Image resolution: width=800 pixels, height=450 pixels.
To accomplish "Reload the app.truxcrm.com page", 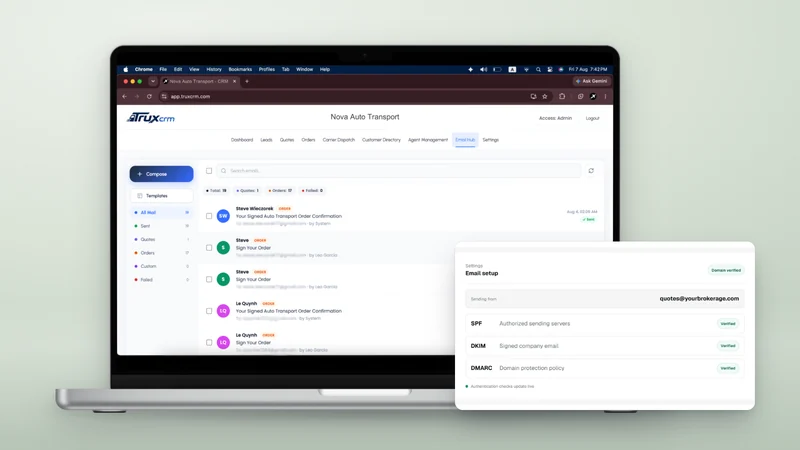I will point(149,96).
